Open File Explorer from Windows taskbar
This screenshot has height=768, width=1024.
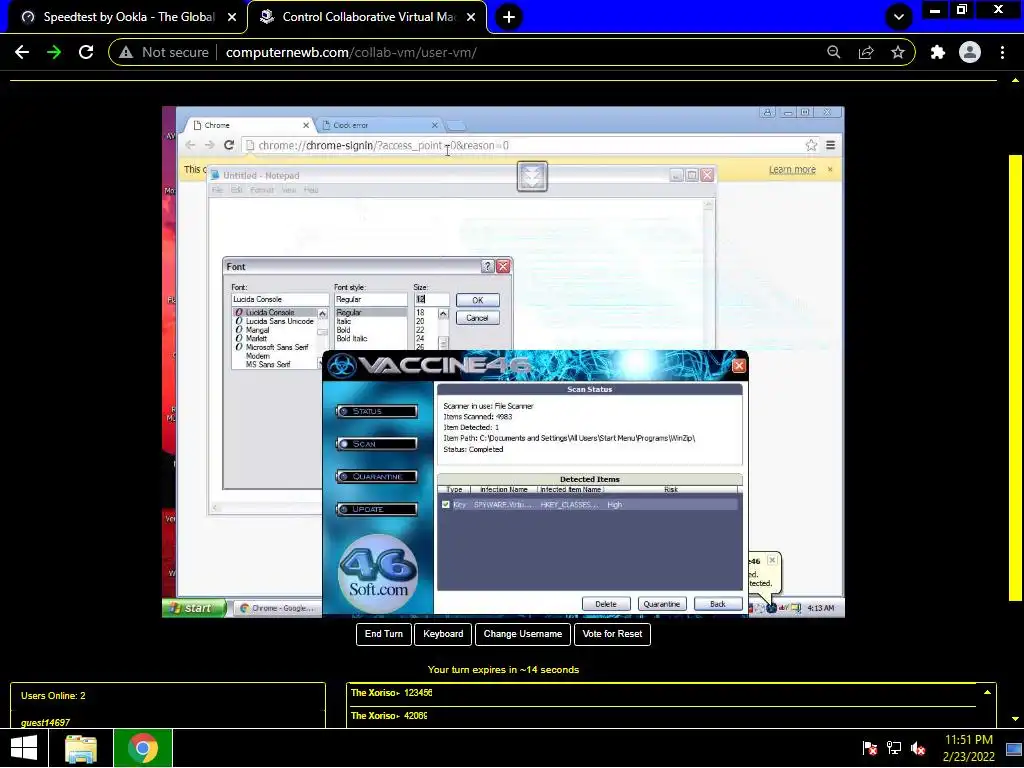click(81, 748)
